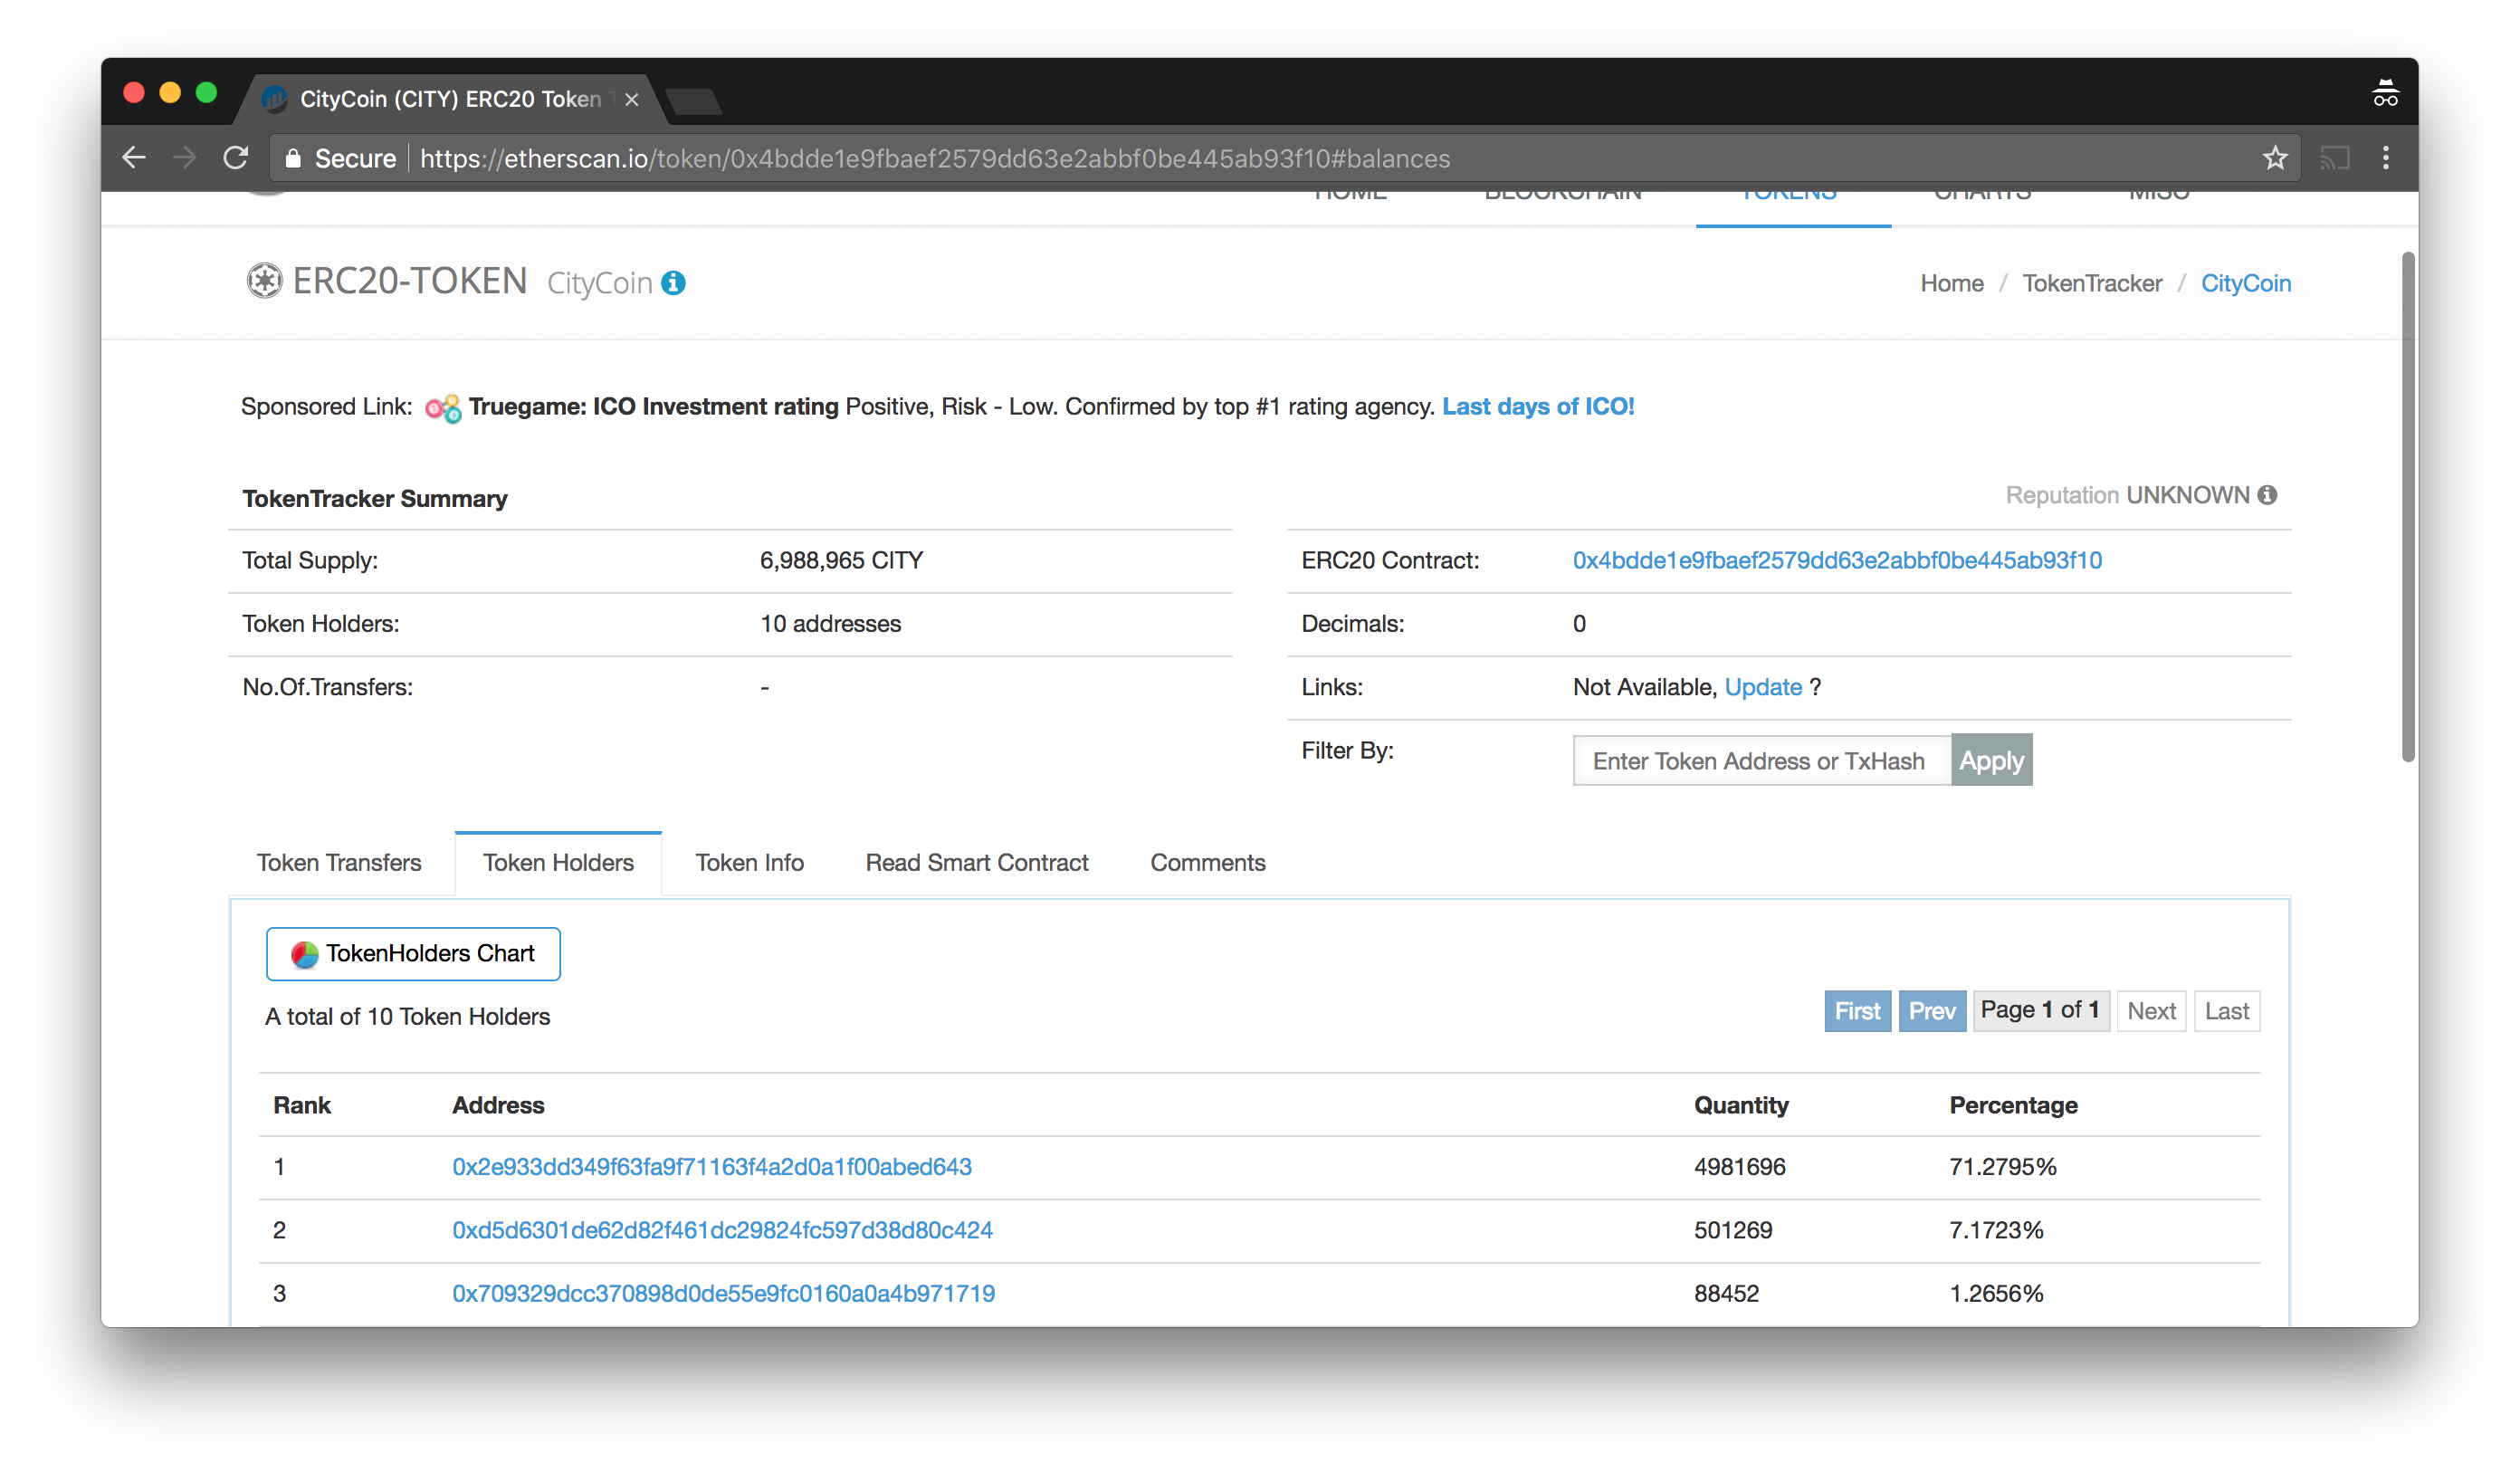The height and width of the screenshot is (1472, 2520).
Task: Click the 6,988,965 CITY total supply value
Action: (x=841, y=560)
